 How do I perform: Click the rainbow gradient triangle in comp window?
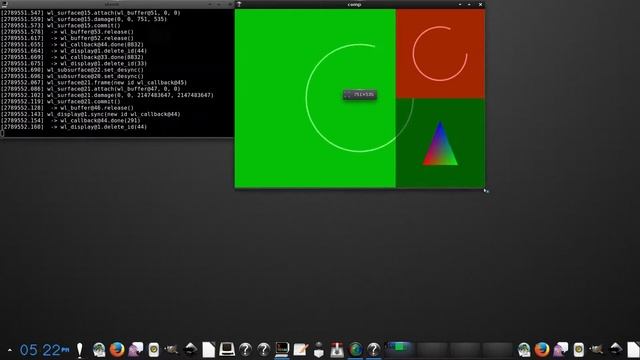pos(440,143)
